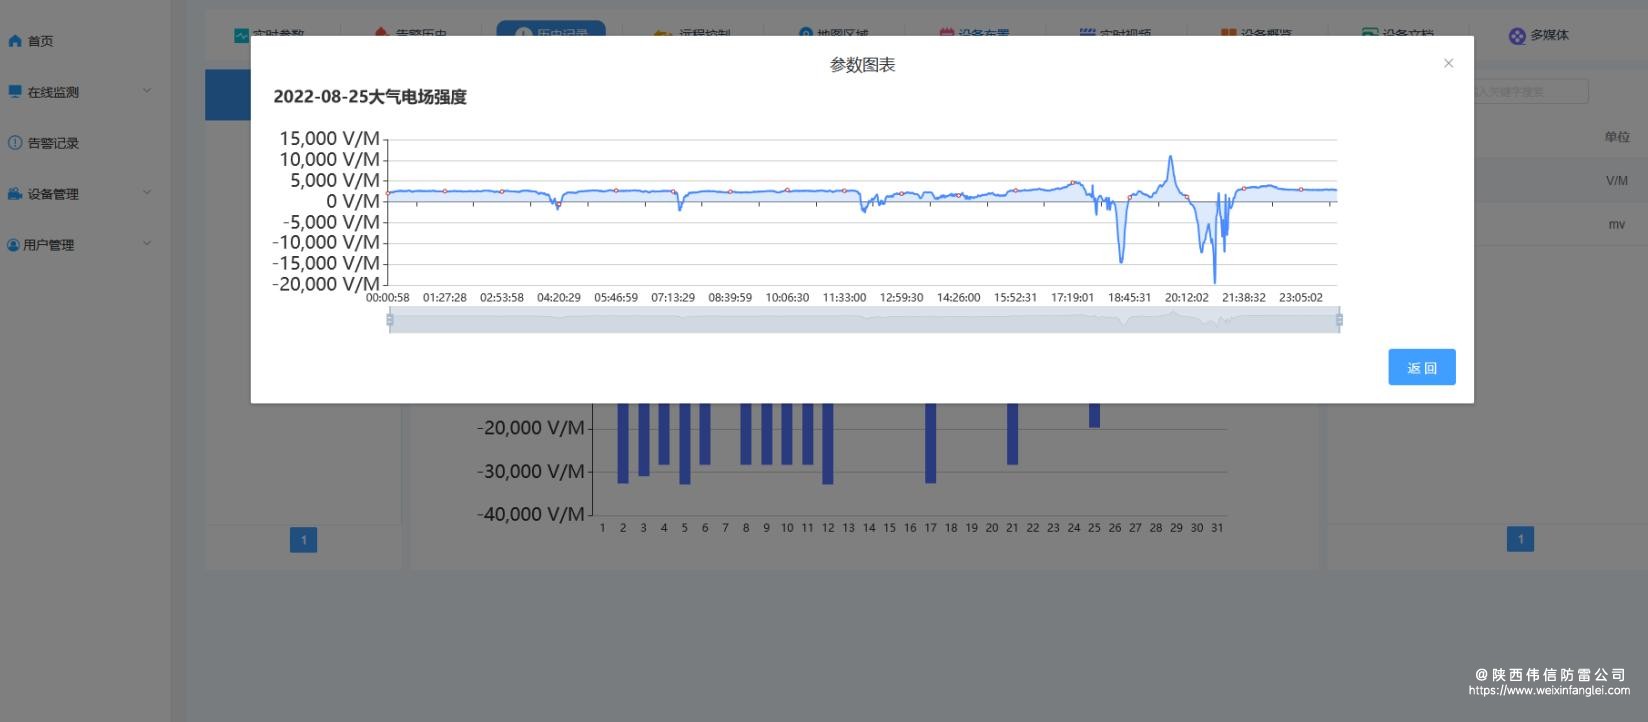Click the chart data zoom track
The height and width of the screenshot is (722, 1648).
point(864,320)
